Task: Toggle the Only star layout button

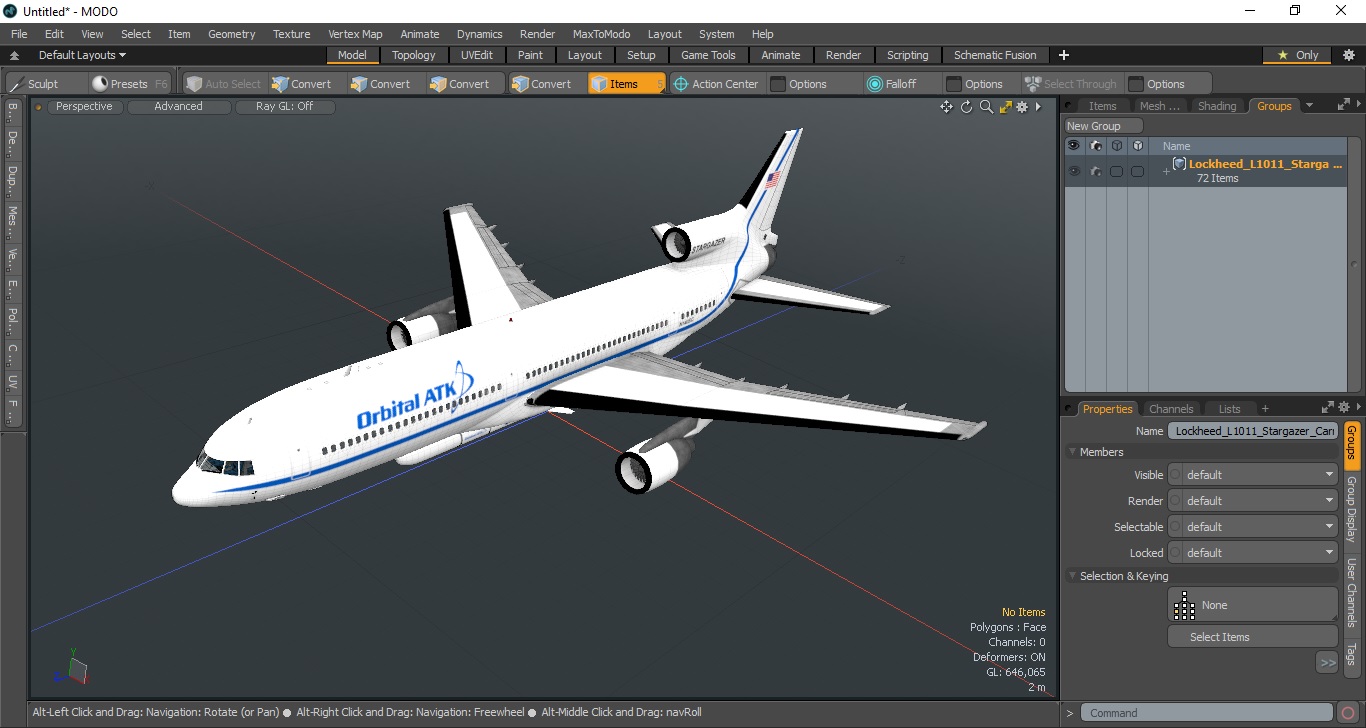Action: point(1298,55)
